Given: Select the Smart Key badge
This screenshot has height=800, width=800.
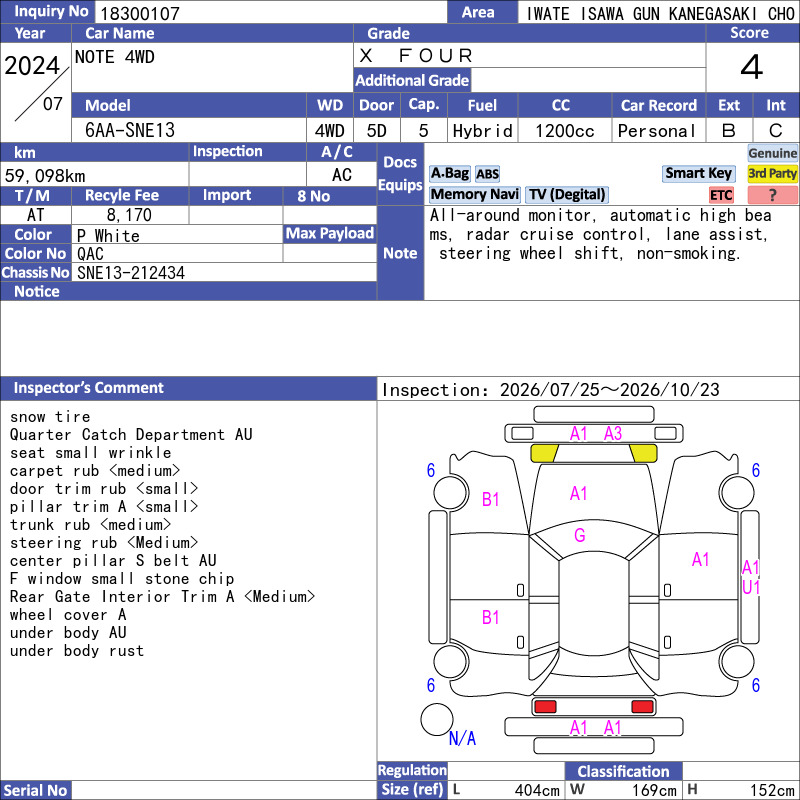Looking at the screenshot, I should (698, 173).
